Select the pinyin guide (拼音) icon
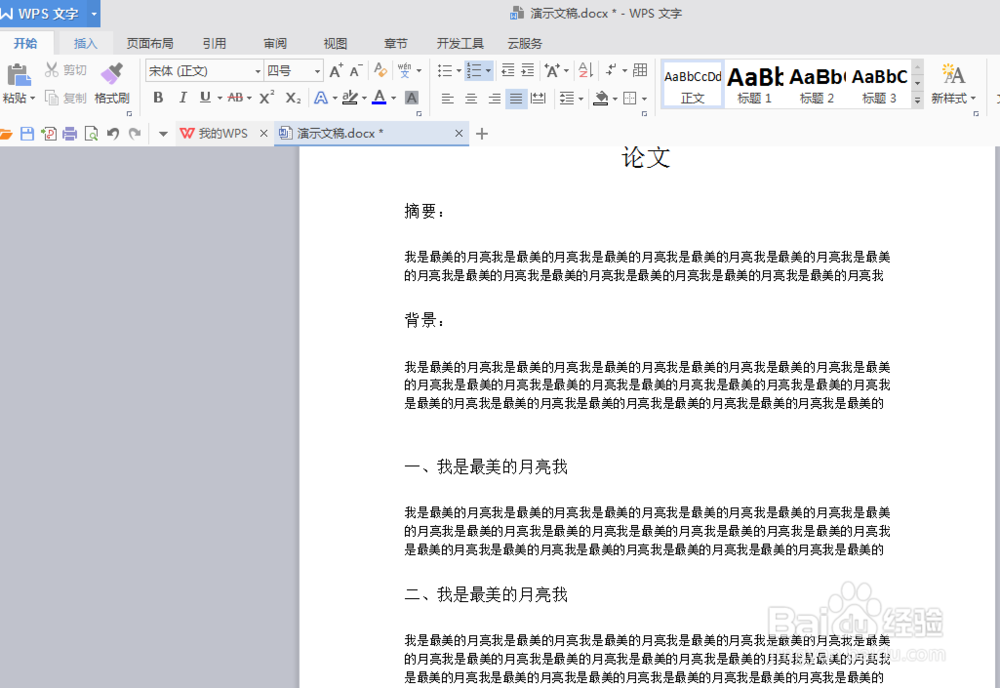Screen dimensions: 1000x688 [x=402, y=68]
